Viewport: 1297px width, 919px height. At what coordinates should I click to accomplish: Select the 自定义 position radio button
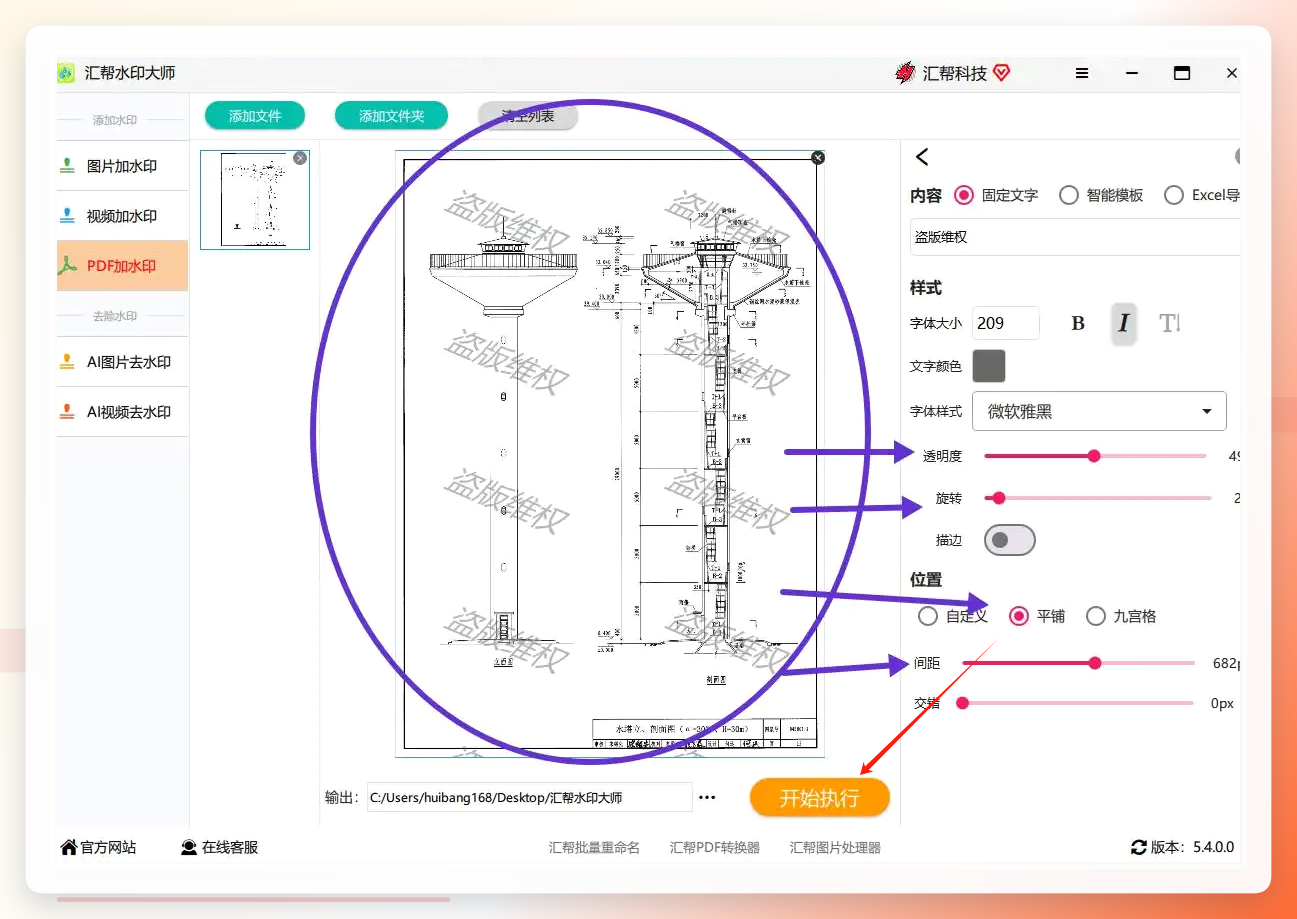[x=928, y=616]
